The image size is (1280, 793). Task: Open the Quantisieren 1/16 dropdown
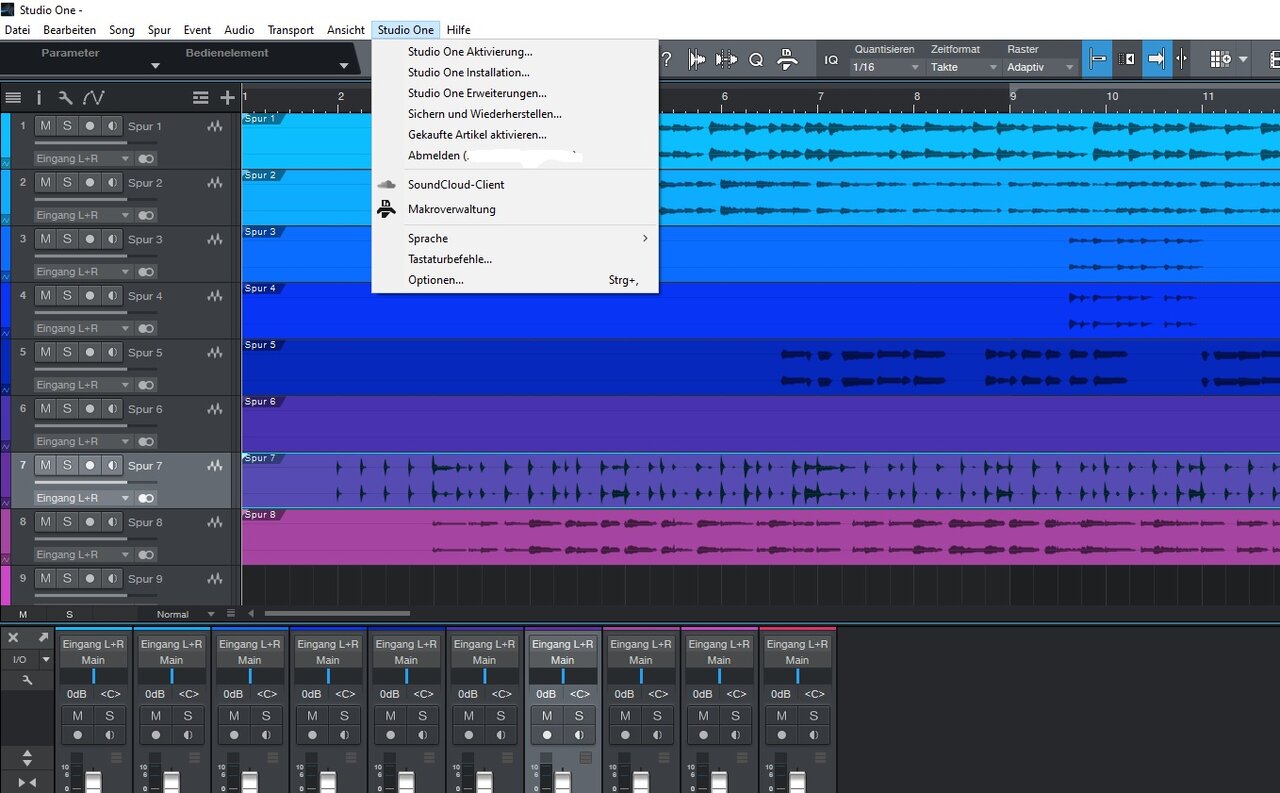[886, 67]
